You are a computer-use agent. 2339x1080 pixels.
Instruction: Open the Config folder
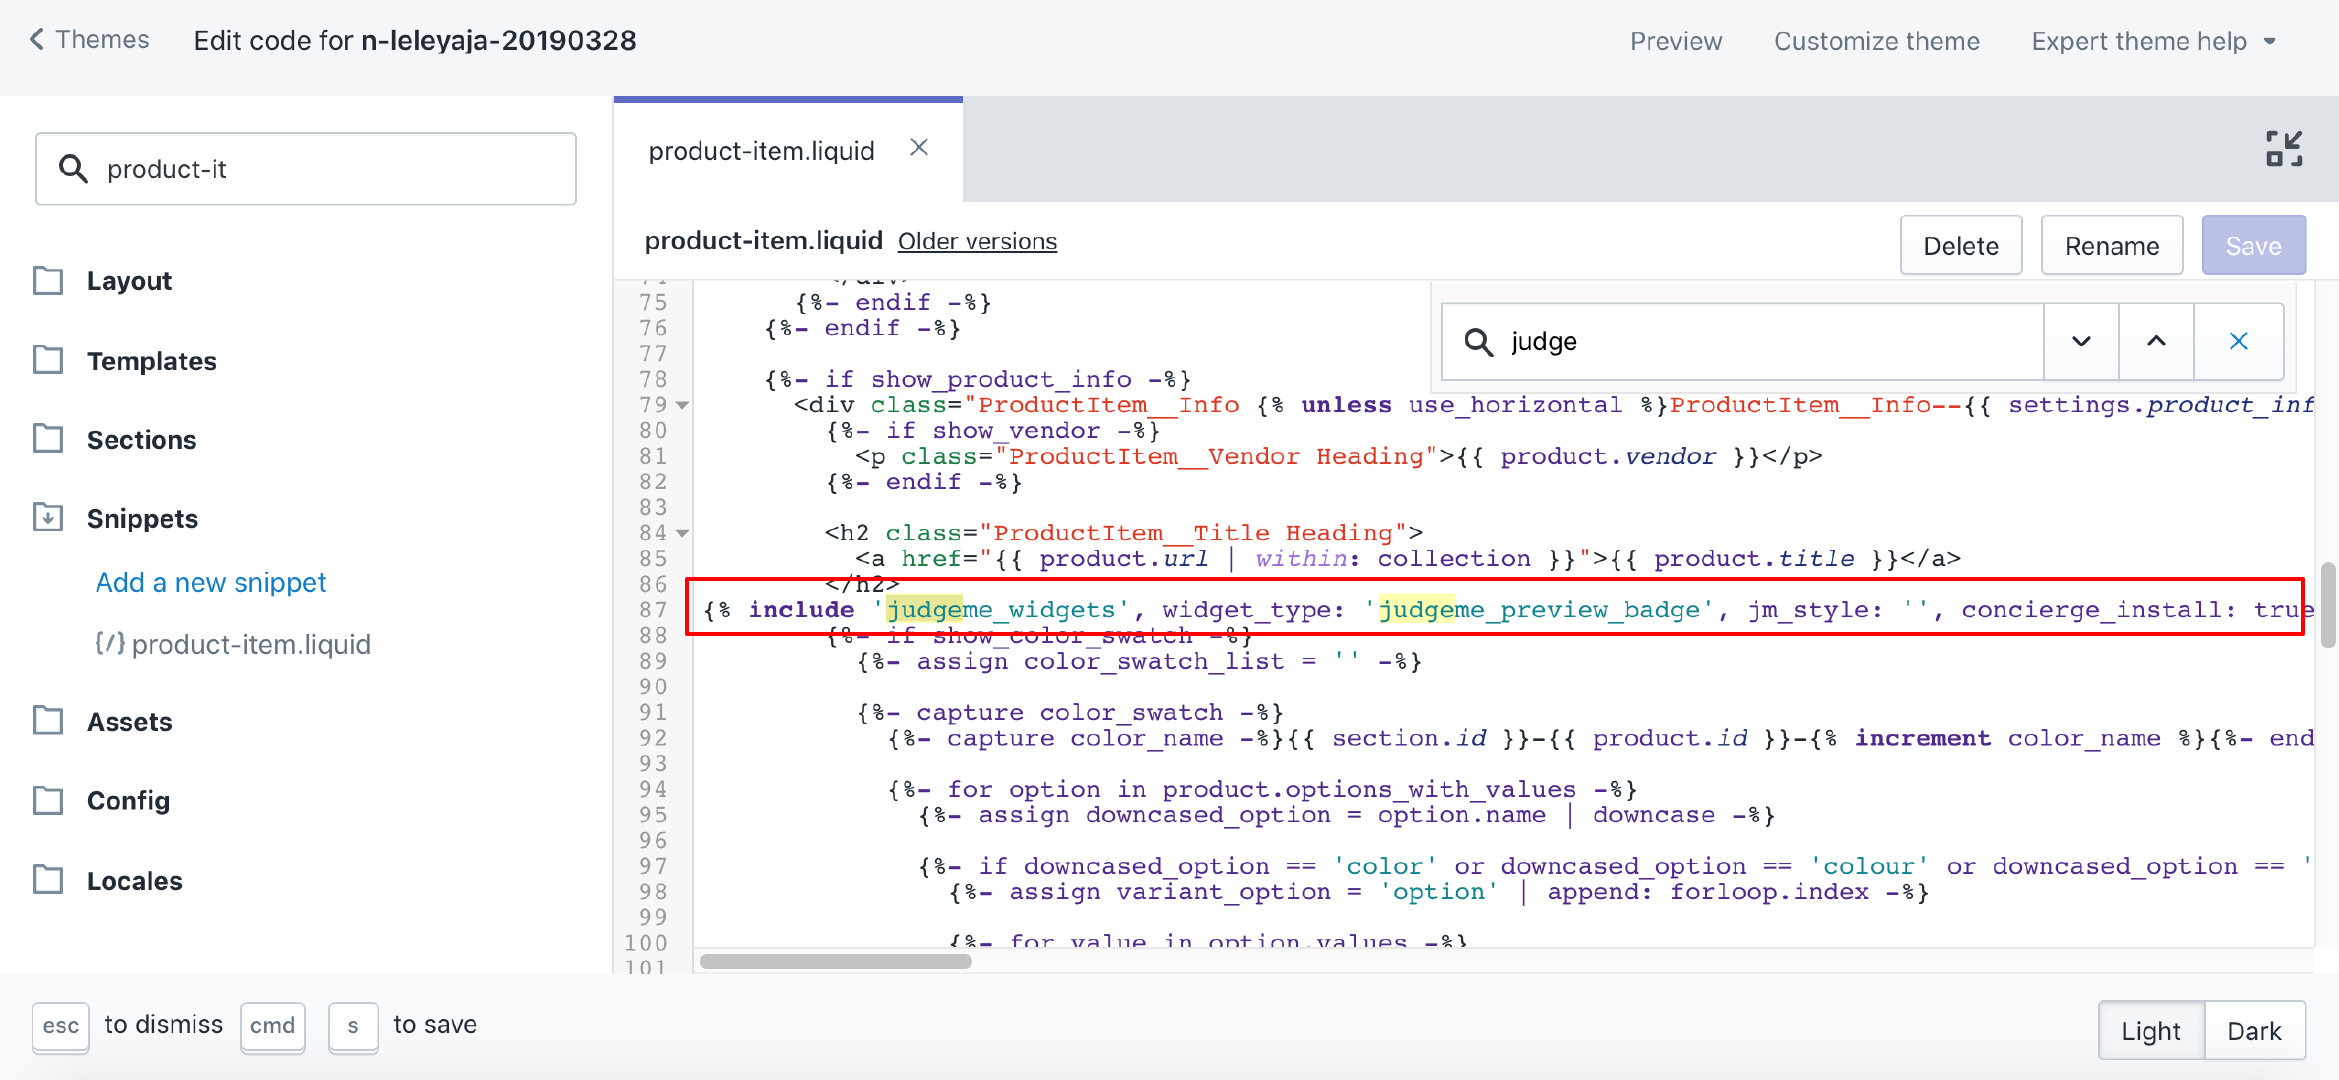(x=48, y=801)
